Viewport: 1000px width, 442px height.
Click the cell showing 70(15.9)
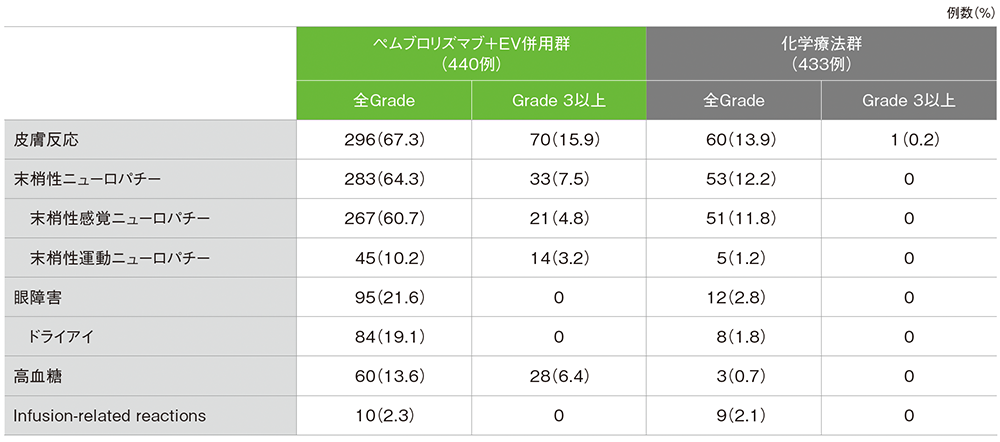[559, 139]
